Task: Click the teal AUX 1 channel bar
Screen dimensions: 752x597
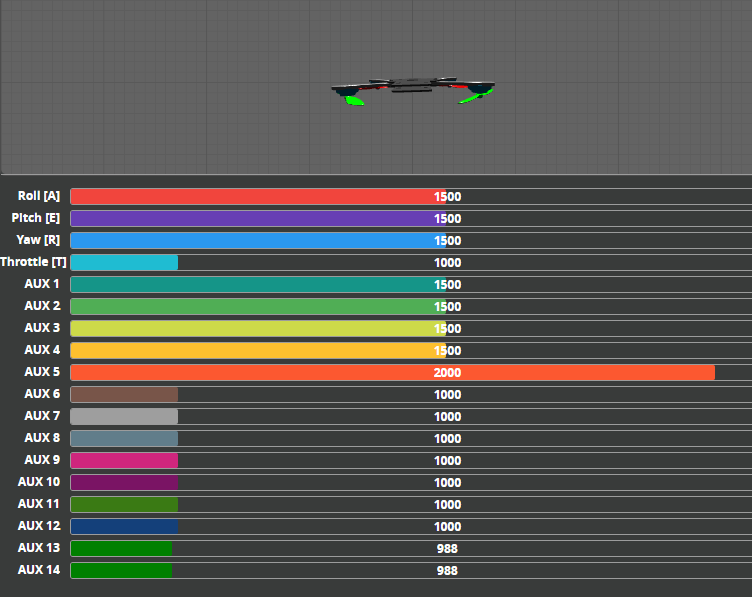Action: (x=257, y=285)
